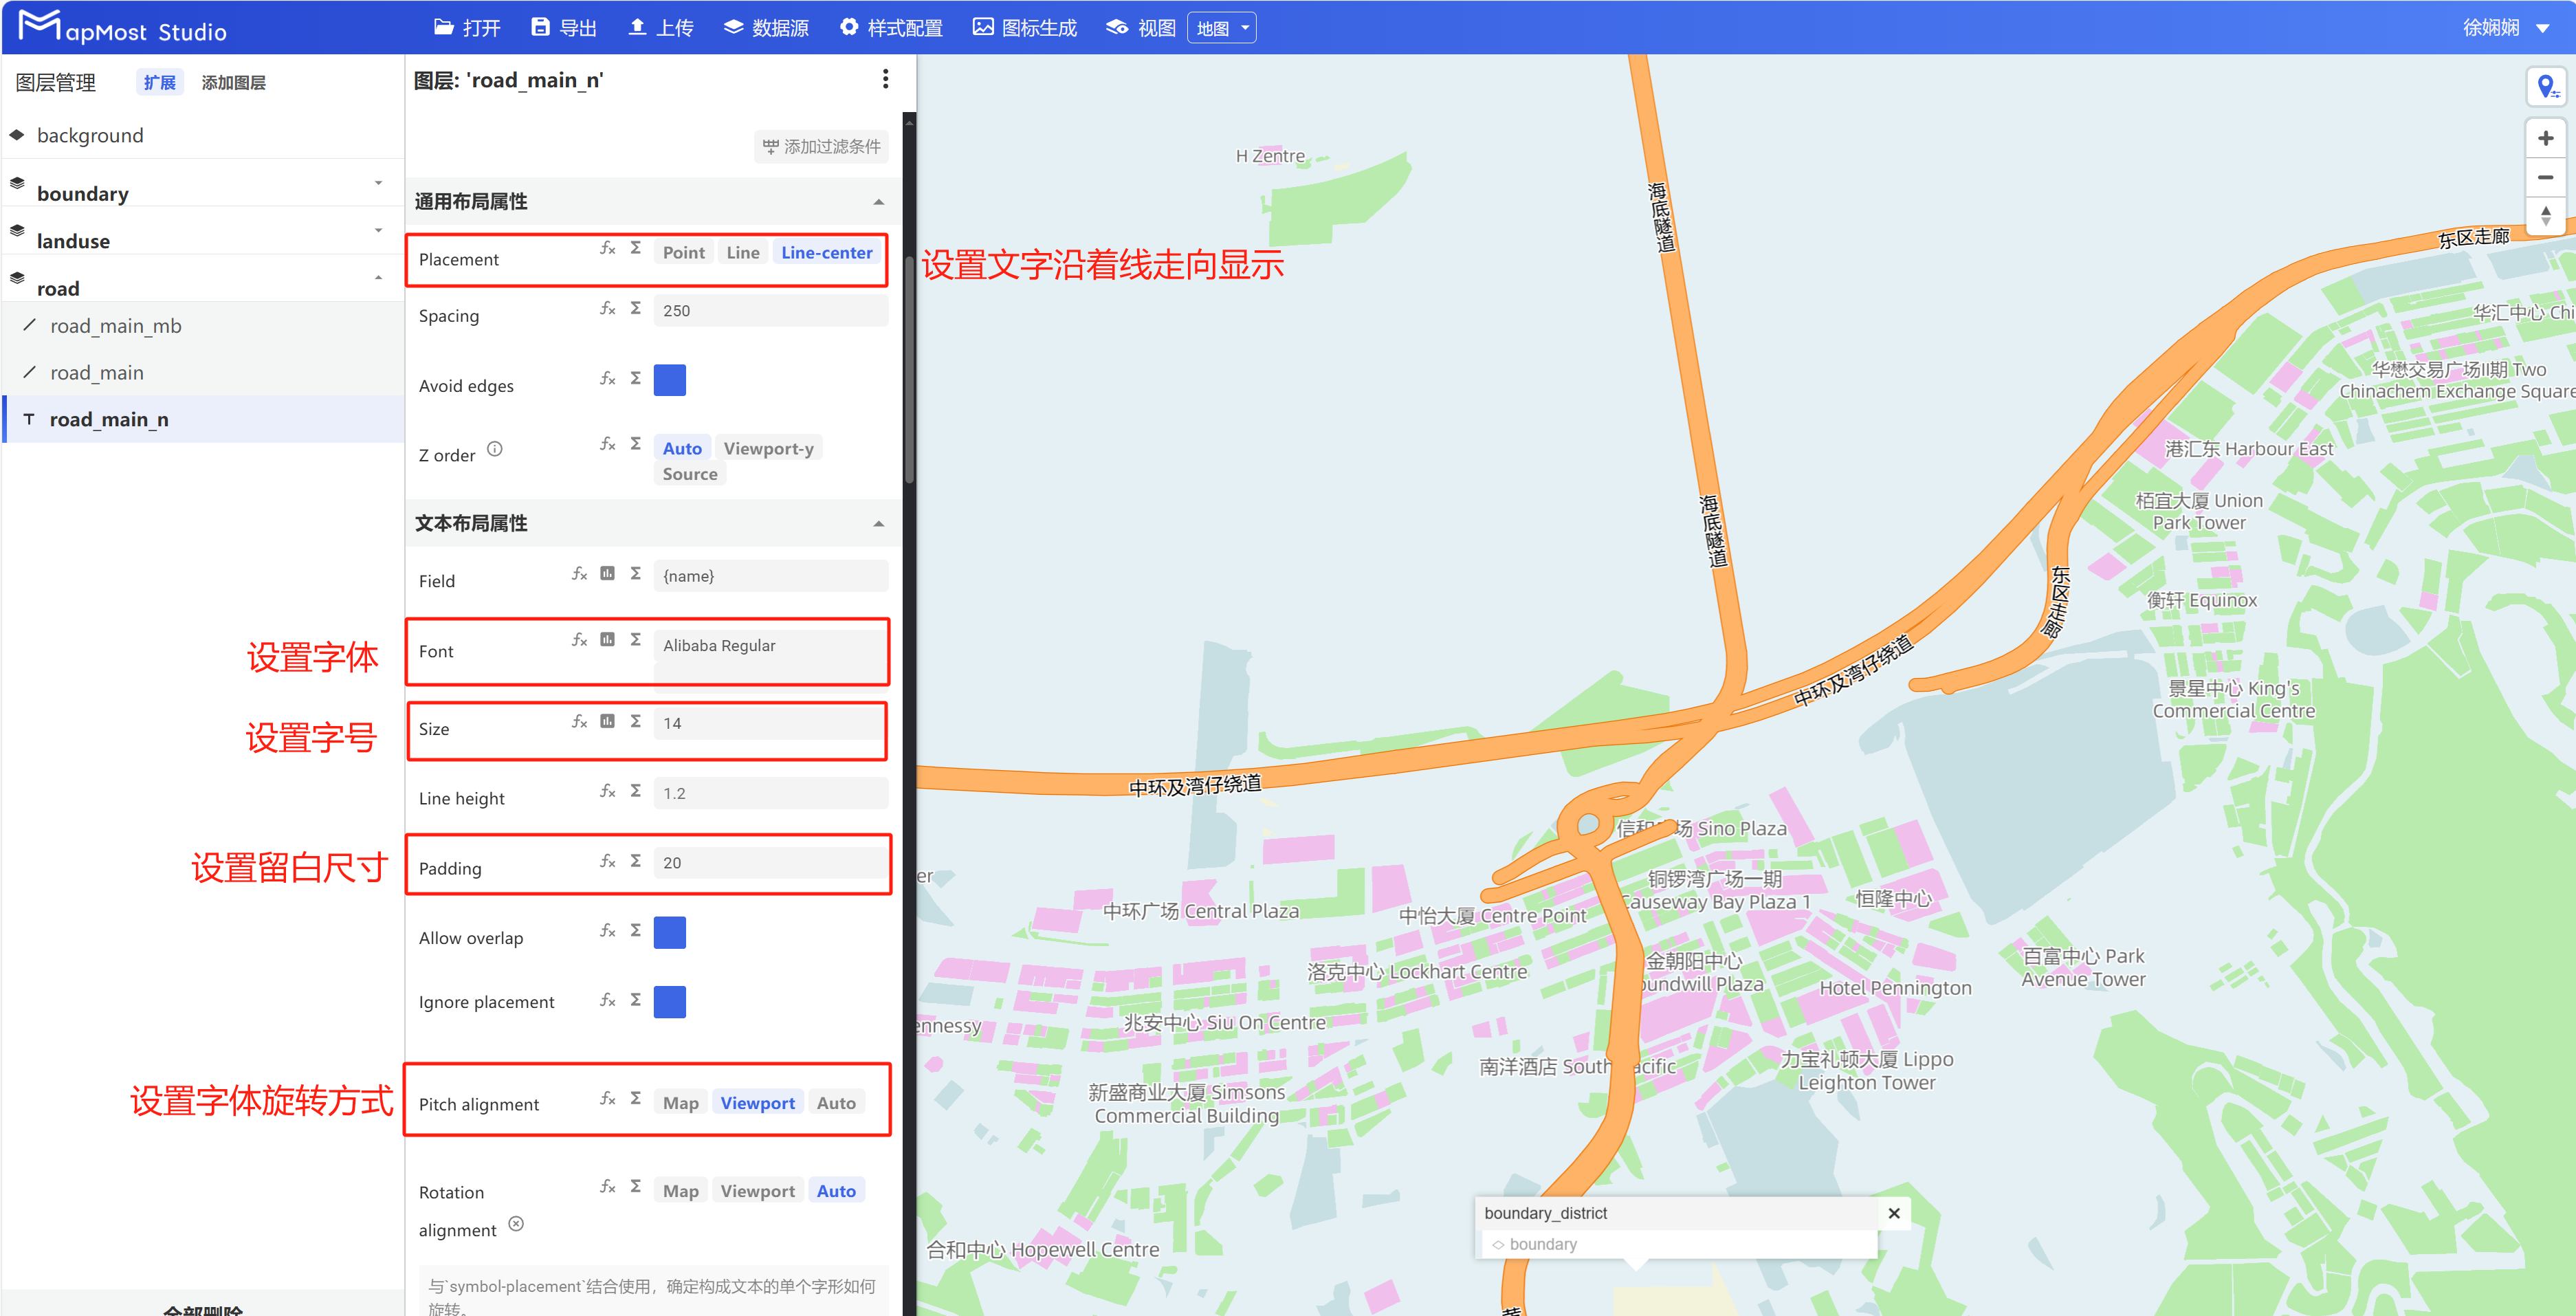Screen dimensions: 2576x1316
Task: Open layer options three-dot menu
Action: pos(885,80)
